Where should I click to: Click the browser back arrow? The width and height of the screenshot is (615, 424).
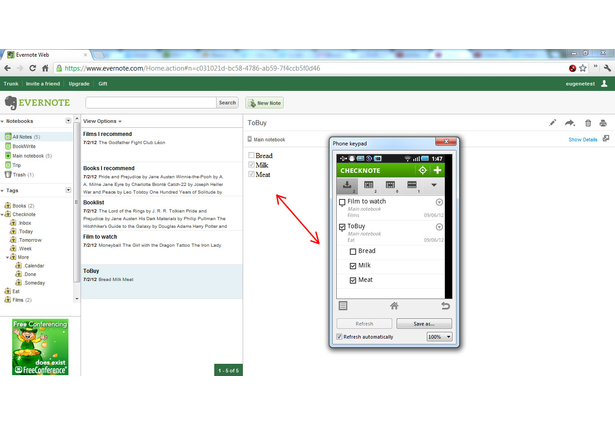click(x=7, y=68)
